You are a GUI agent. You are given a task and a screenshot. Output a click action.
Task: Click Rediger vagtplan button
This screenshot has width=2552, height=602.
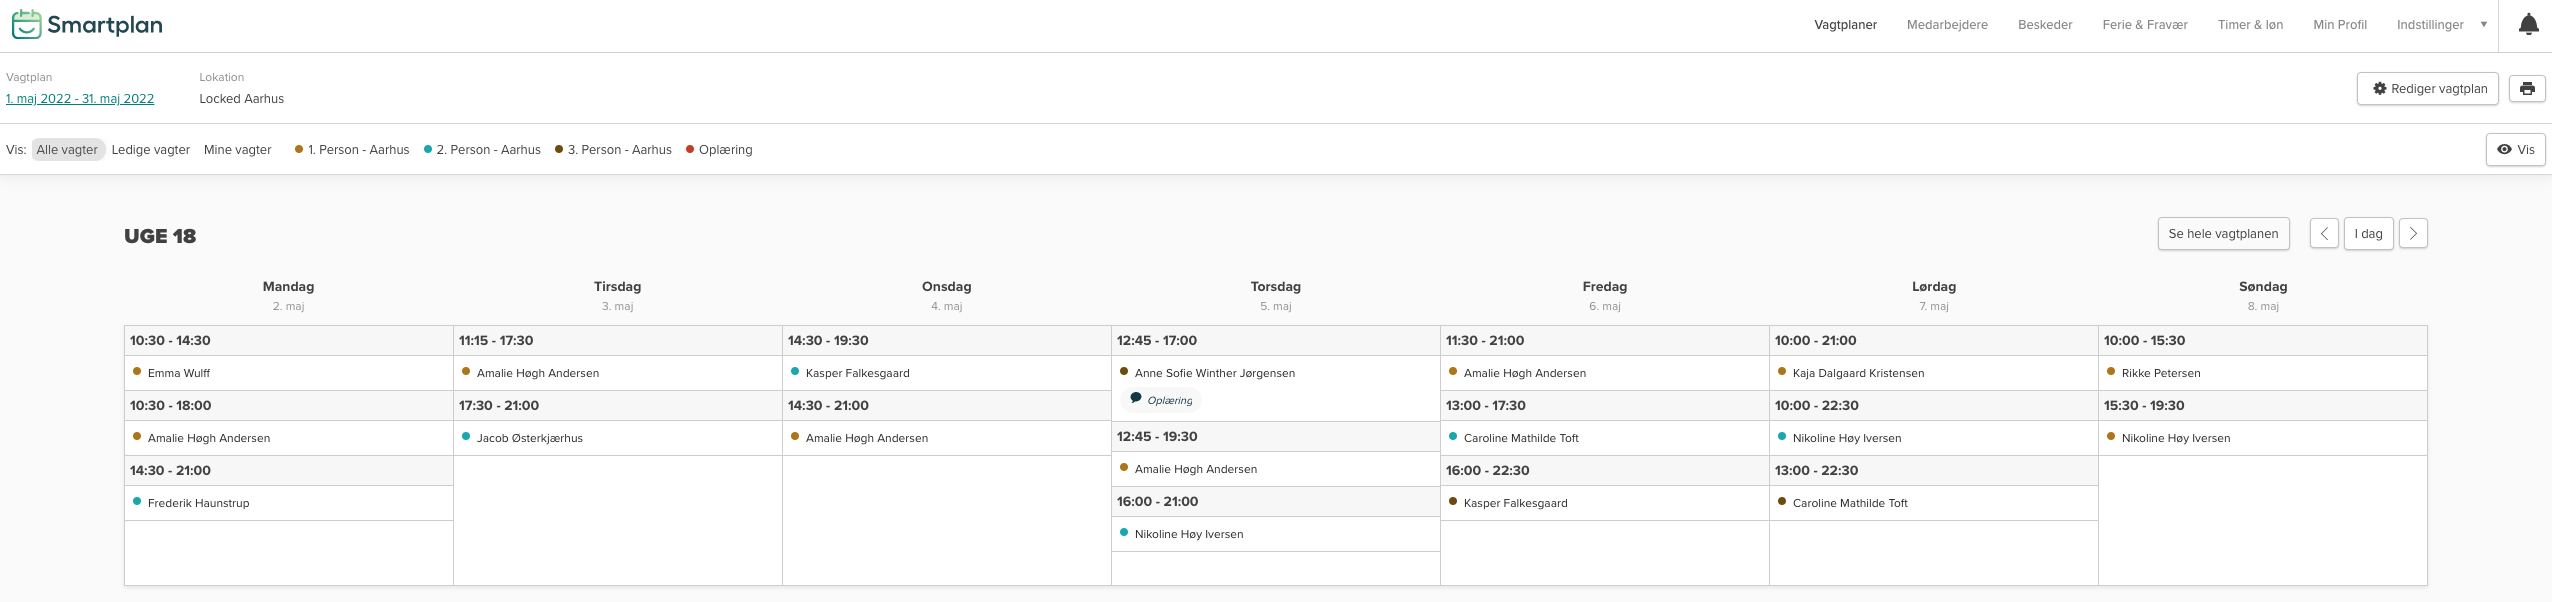[2428, 88]
